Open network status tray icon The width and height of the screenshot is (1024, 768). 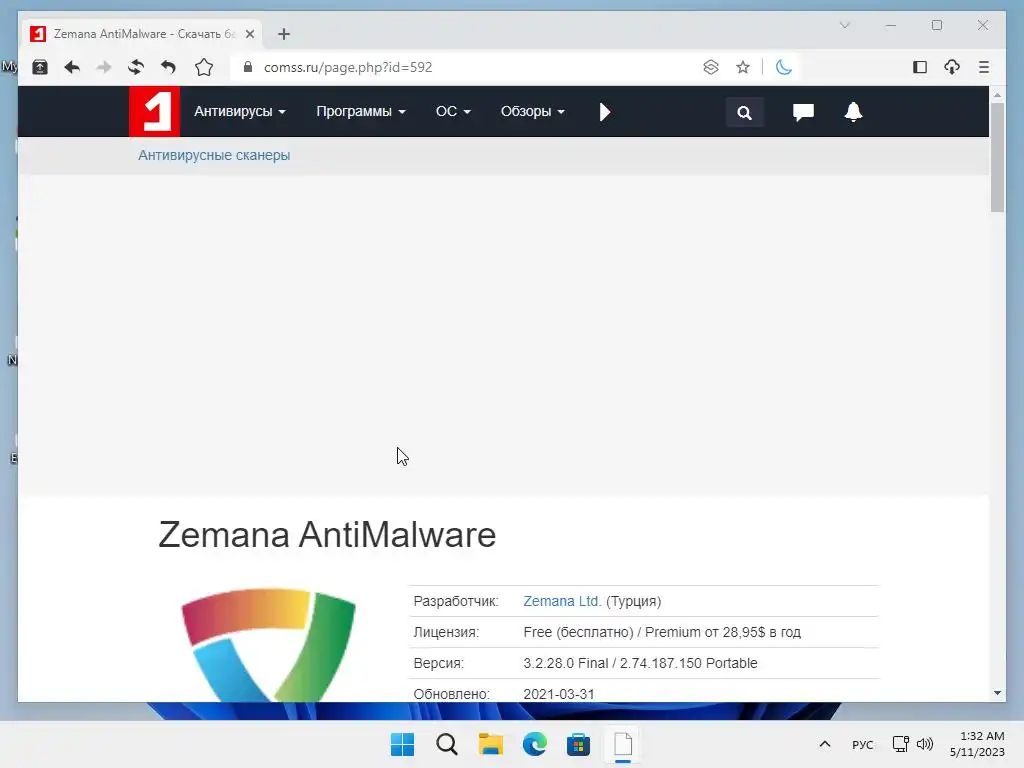coord(901,744)
